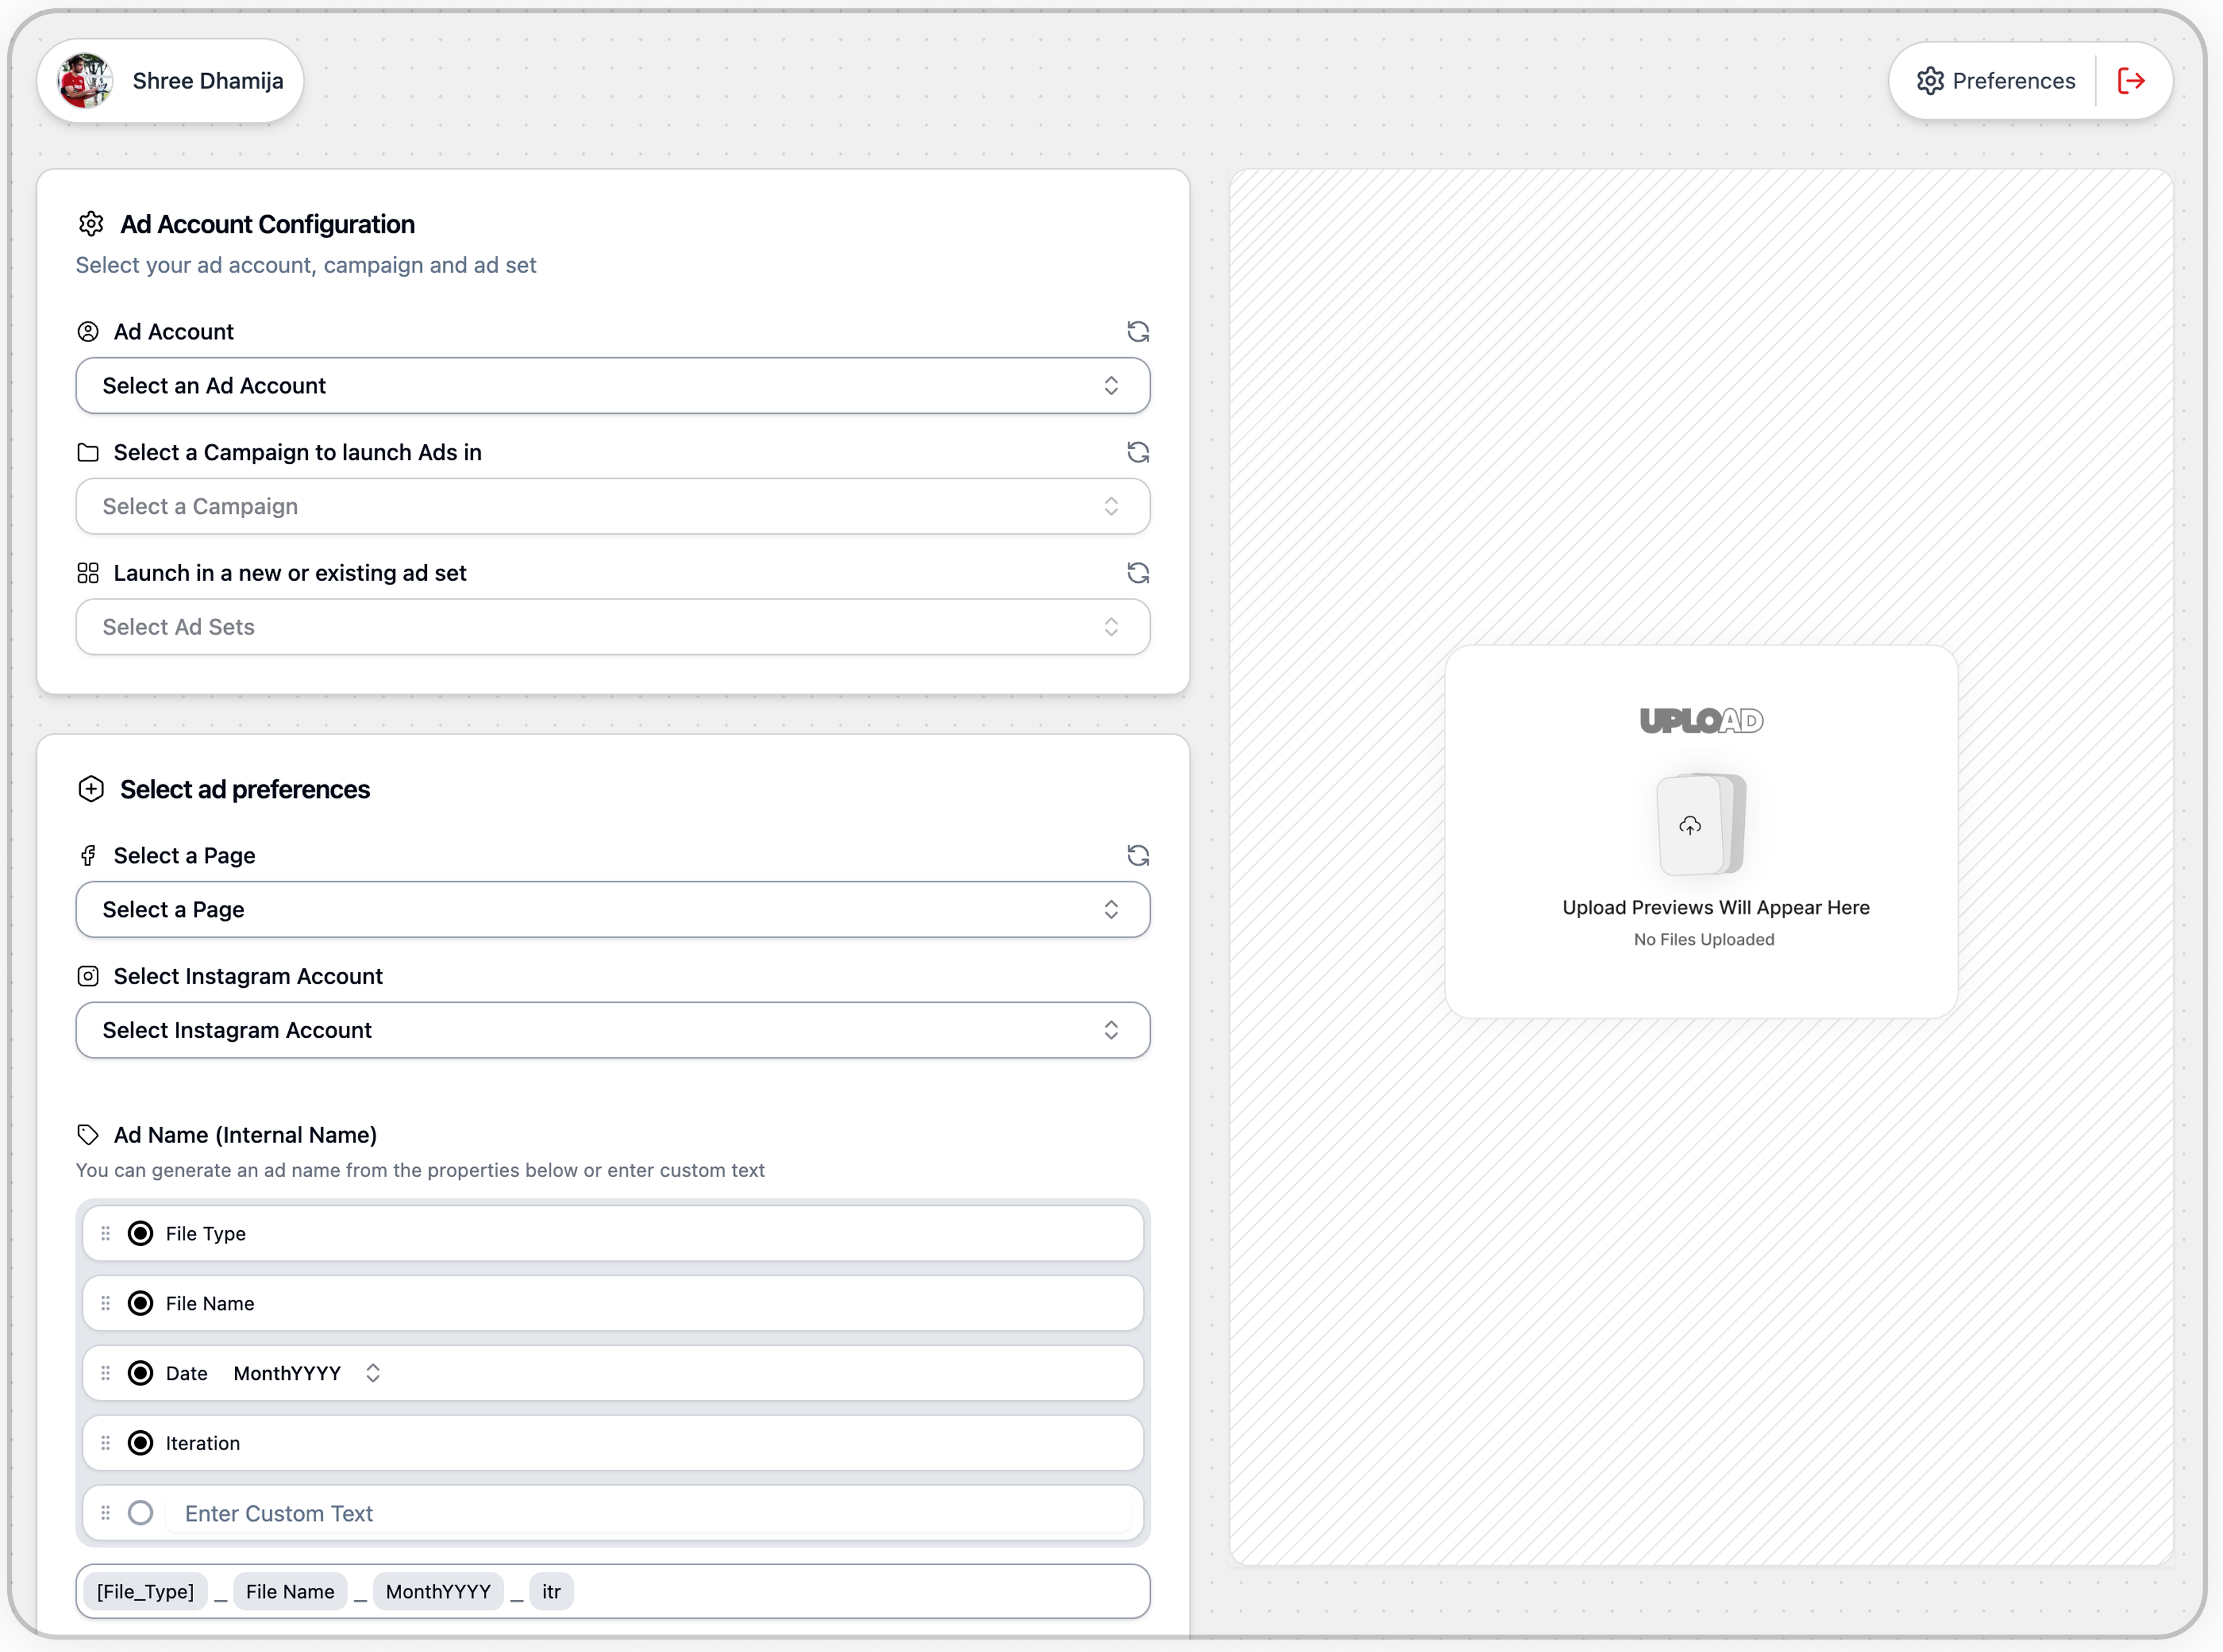Click the MonthYYYY name chip

point(438,1592)
